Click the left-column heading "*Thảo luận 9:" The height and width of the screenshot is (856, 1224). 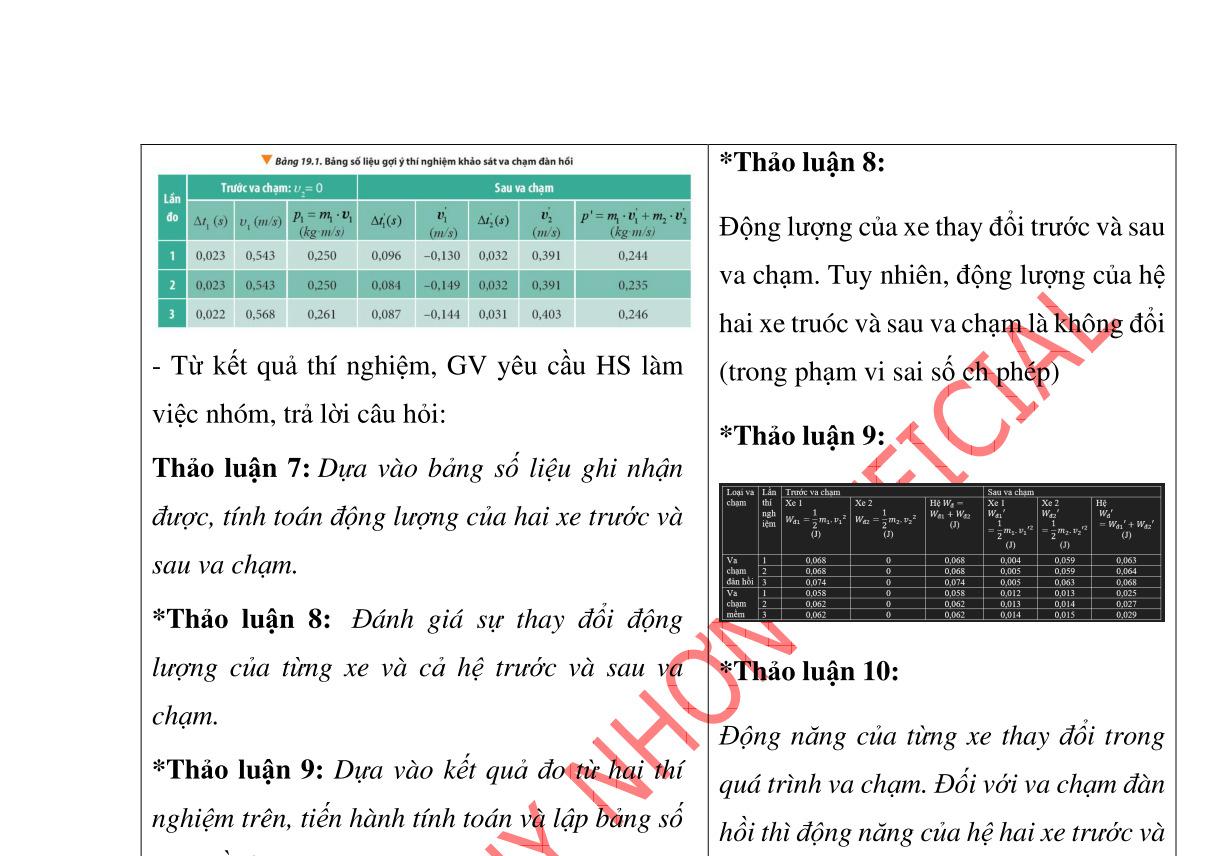tap(239, 770)
